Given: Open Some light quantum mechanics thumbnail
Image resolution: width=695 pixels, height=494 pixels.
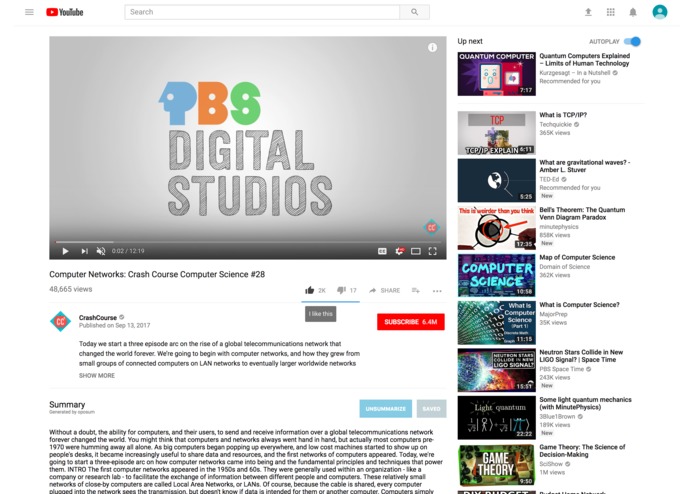Looking at the screenshot, I should [496, 417].
